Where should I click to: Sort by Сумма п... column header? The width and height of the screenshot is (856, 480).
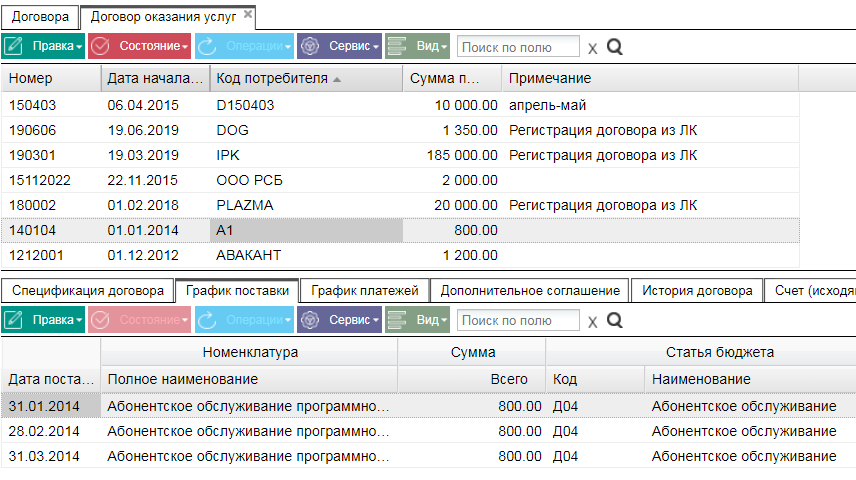coord(452,78)
